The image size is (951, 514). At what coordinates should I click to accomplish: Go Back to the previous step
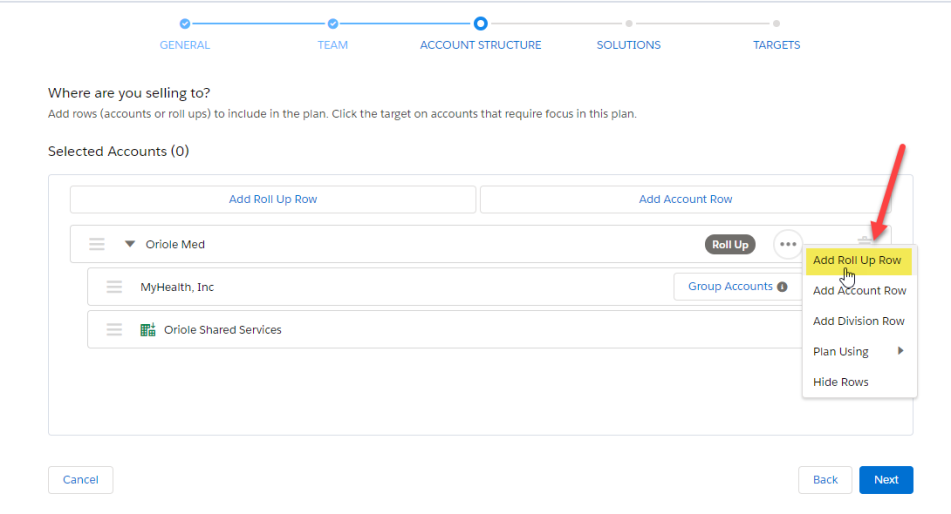coord(825,480)
